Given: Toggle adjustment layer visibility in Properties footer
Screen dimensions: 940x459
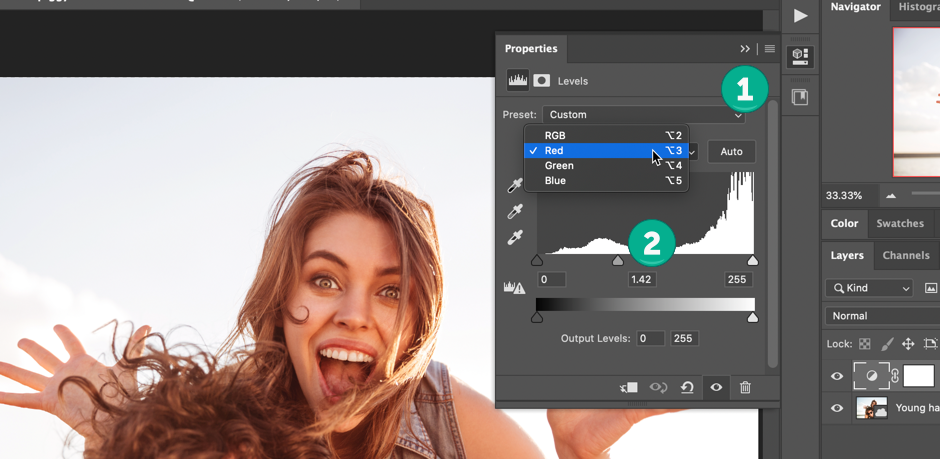Looking at the screenshot, I should pos(716,388).
